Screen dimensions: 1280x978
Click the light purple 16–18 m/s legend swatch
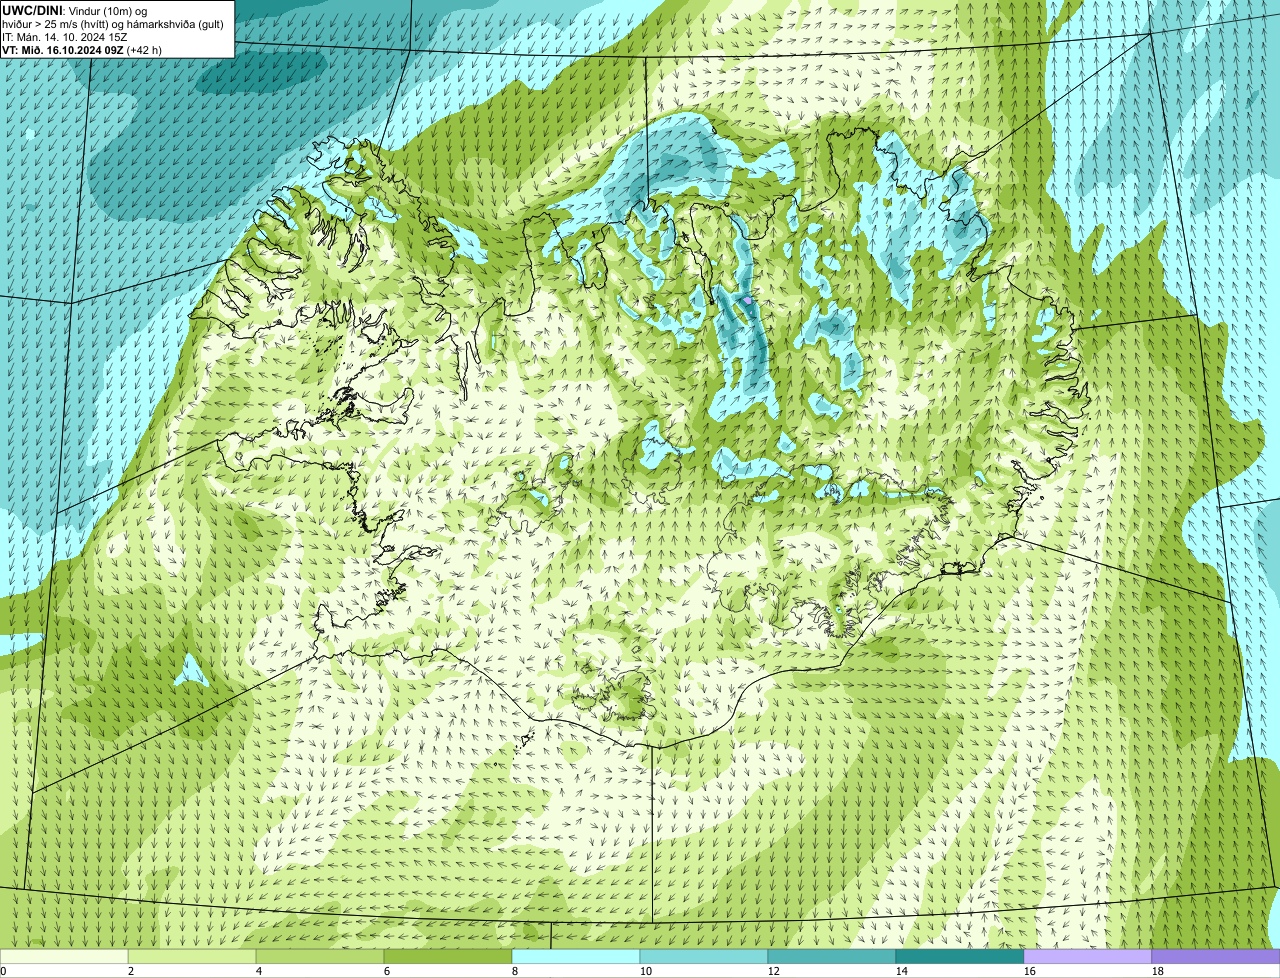point(1088,957)
